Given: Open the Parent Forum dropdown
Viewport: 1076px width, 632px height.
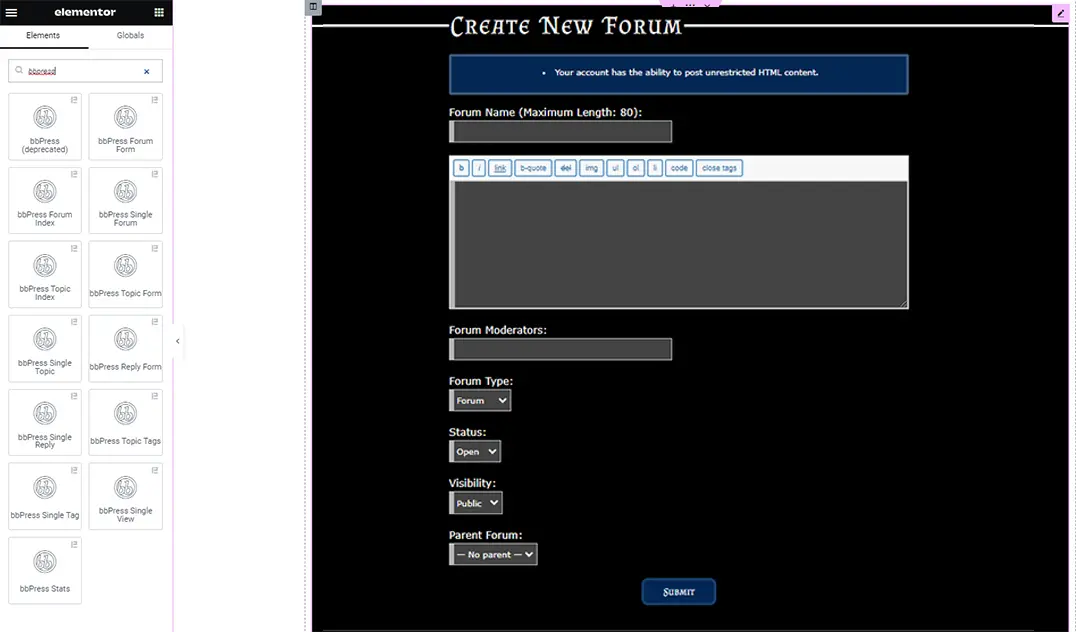Looking at the screenshot, I should coord(493,554).
